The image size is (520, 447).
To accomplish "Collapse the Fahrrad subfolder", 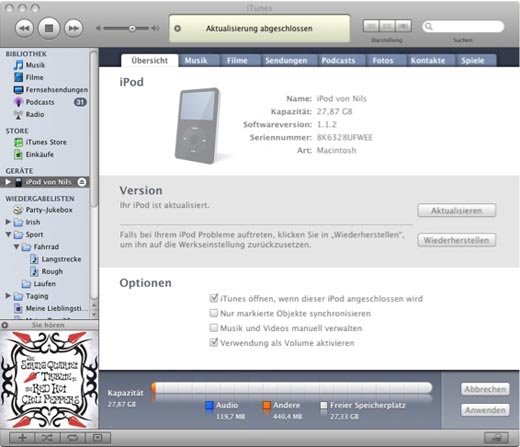I will [x=16, y=247].
